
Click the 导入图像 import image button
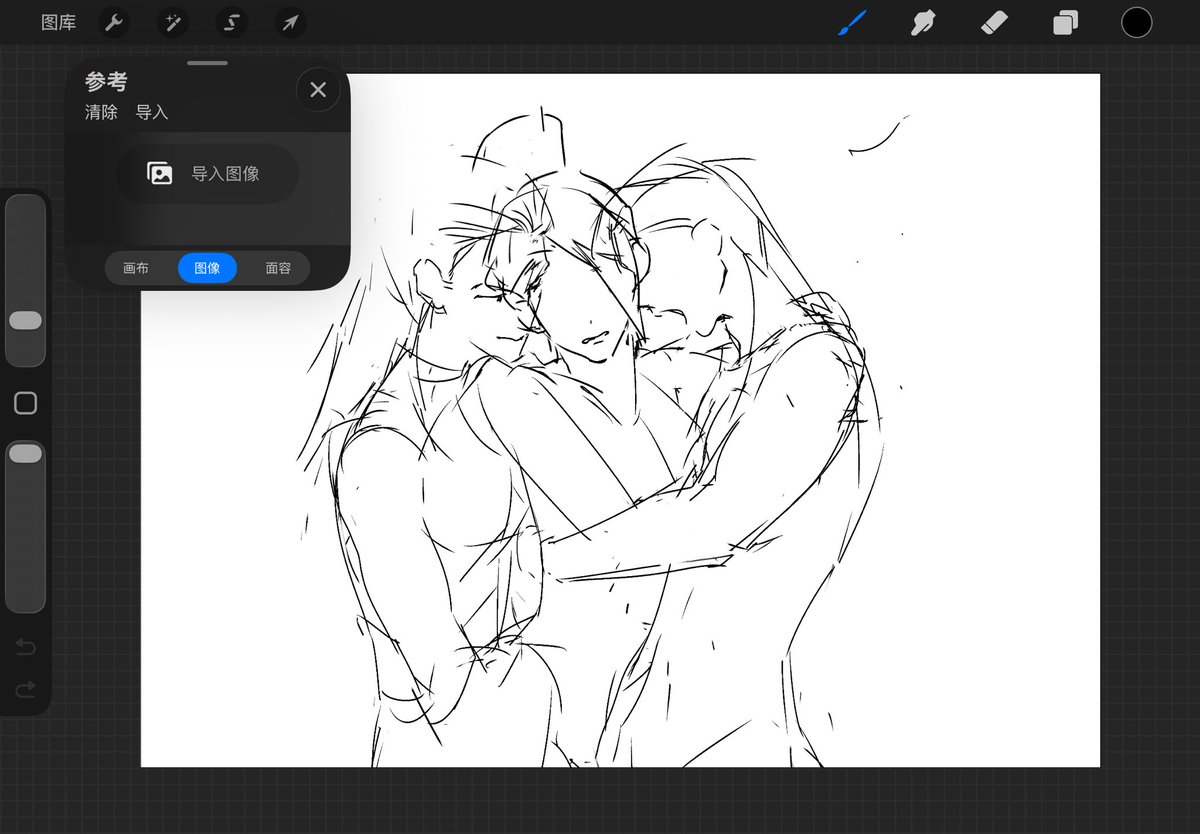[207, 174]
